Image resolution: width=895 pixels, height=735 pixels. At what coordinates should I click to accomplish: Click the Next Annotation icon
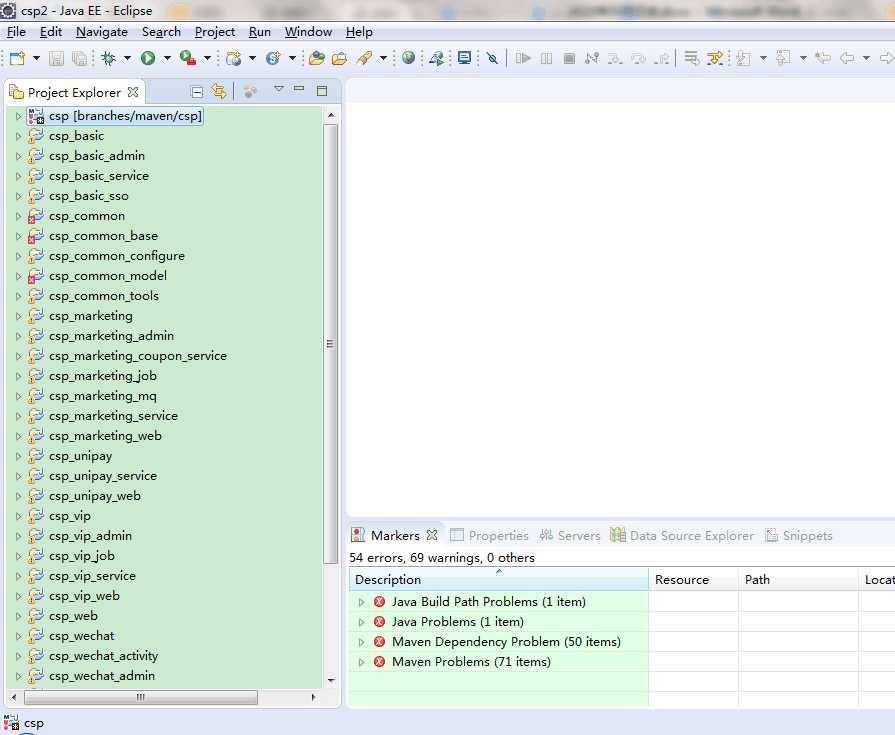tap(743, 58)
